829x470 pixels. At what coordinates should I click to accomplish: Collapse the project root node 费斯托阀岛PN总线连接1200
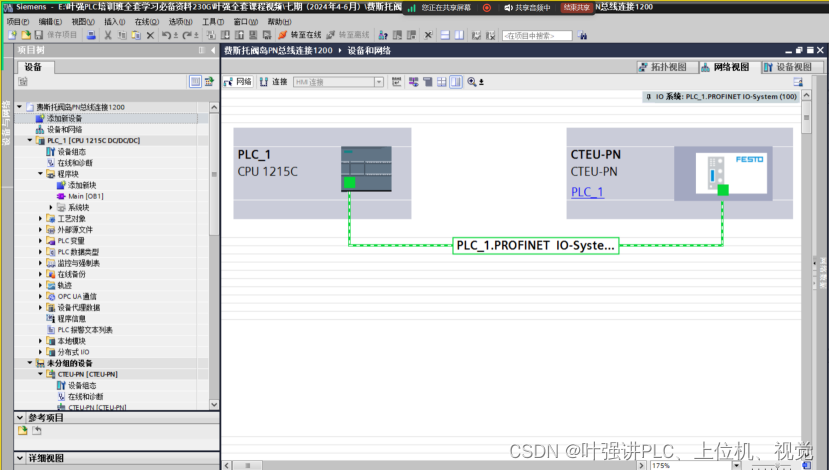(x=20, y=107)
